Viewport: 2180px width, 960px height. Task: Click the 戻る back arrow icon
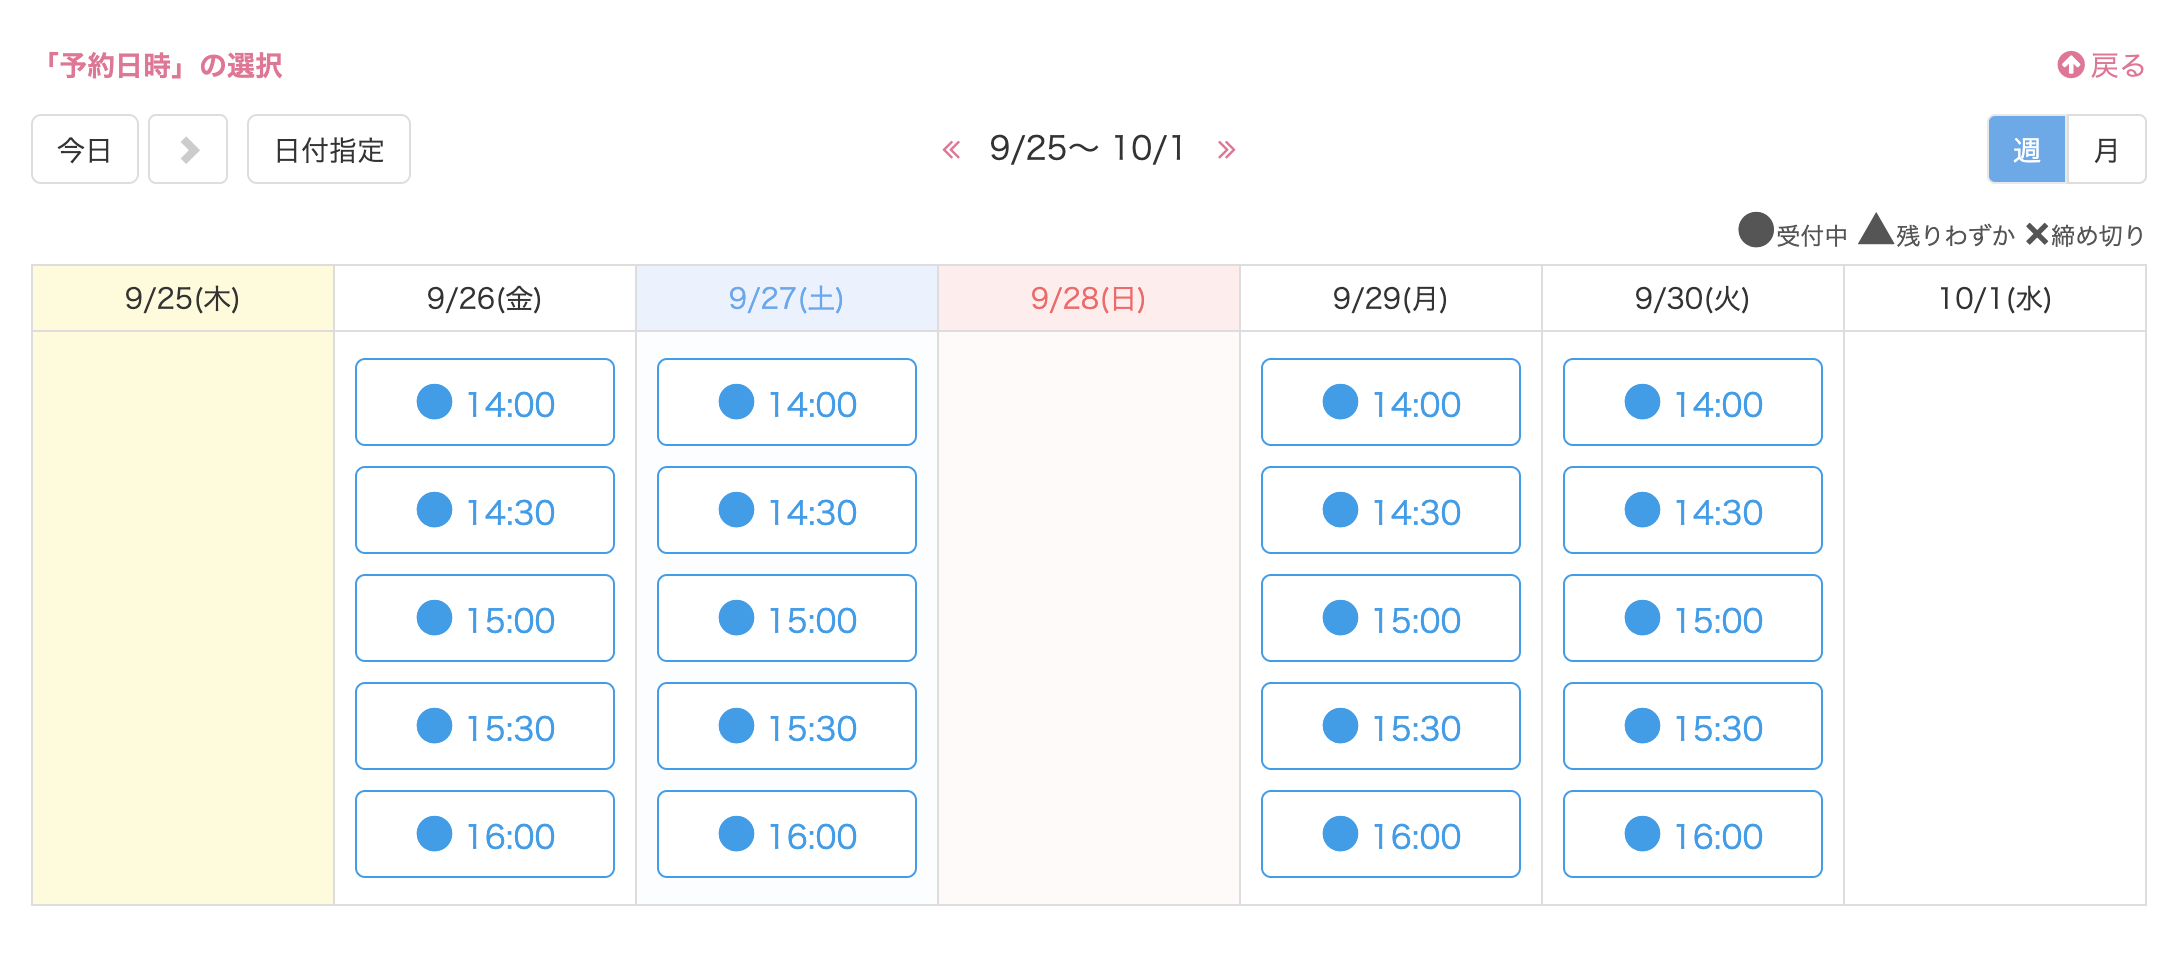pos(2070,66)
